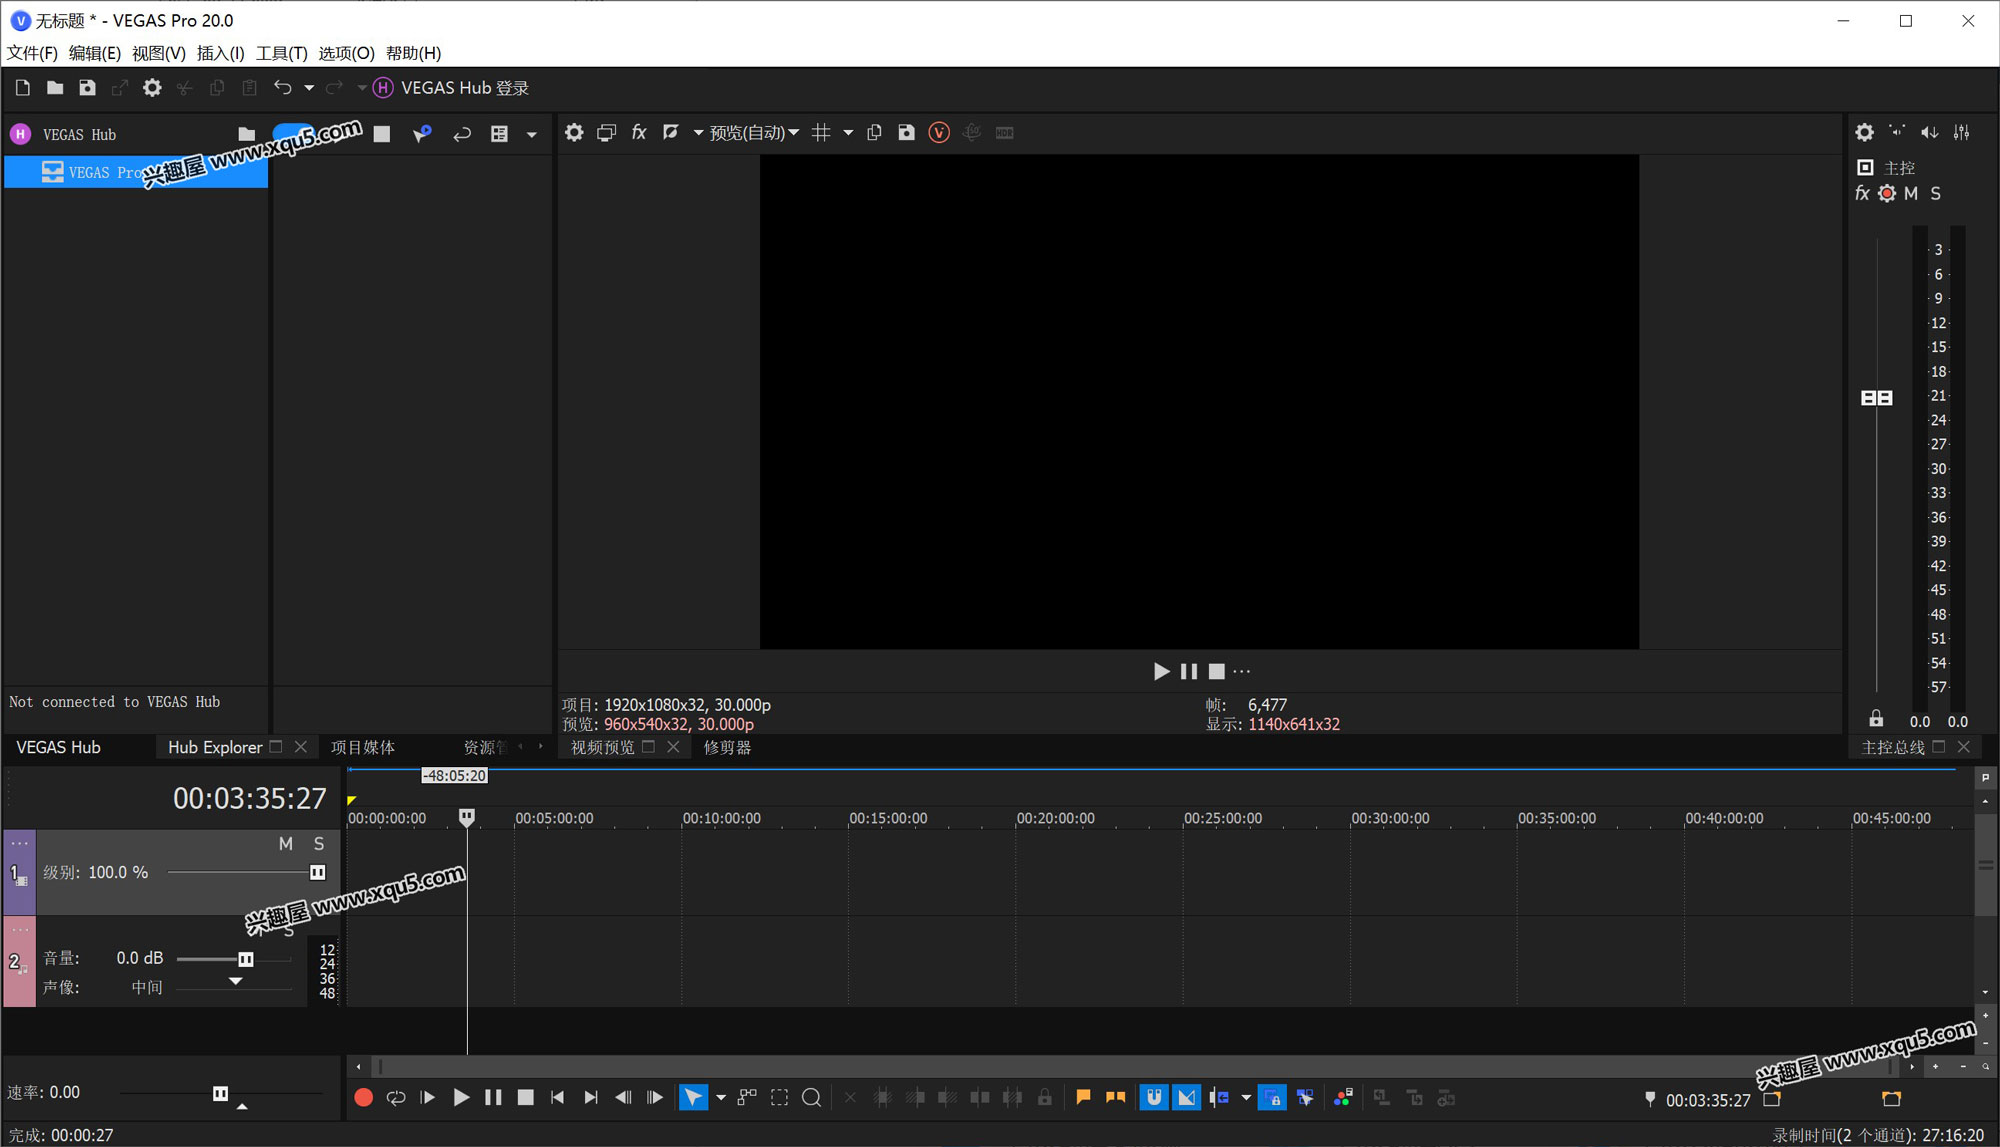Image resolution: width=2000 pixels, height=1147 pixels.
Task: Open the 文件(F) menu
Action: point(32,53)
